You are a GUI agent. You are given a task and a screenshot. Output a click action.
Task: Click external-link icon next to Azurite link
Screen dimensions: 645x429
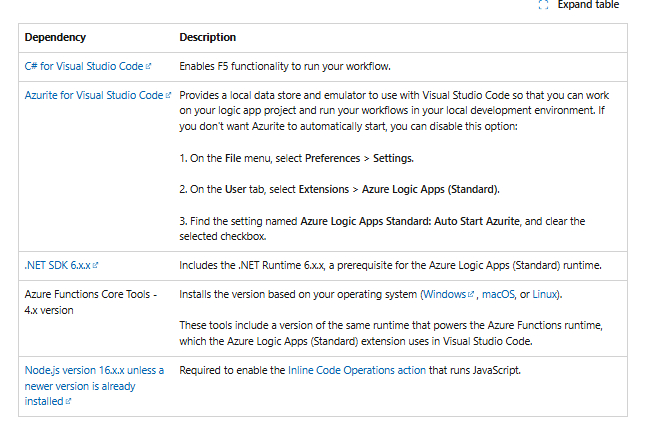tap(167, 96)
